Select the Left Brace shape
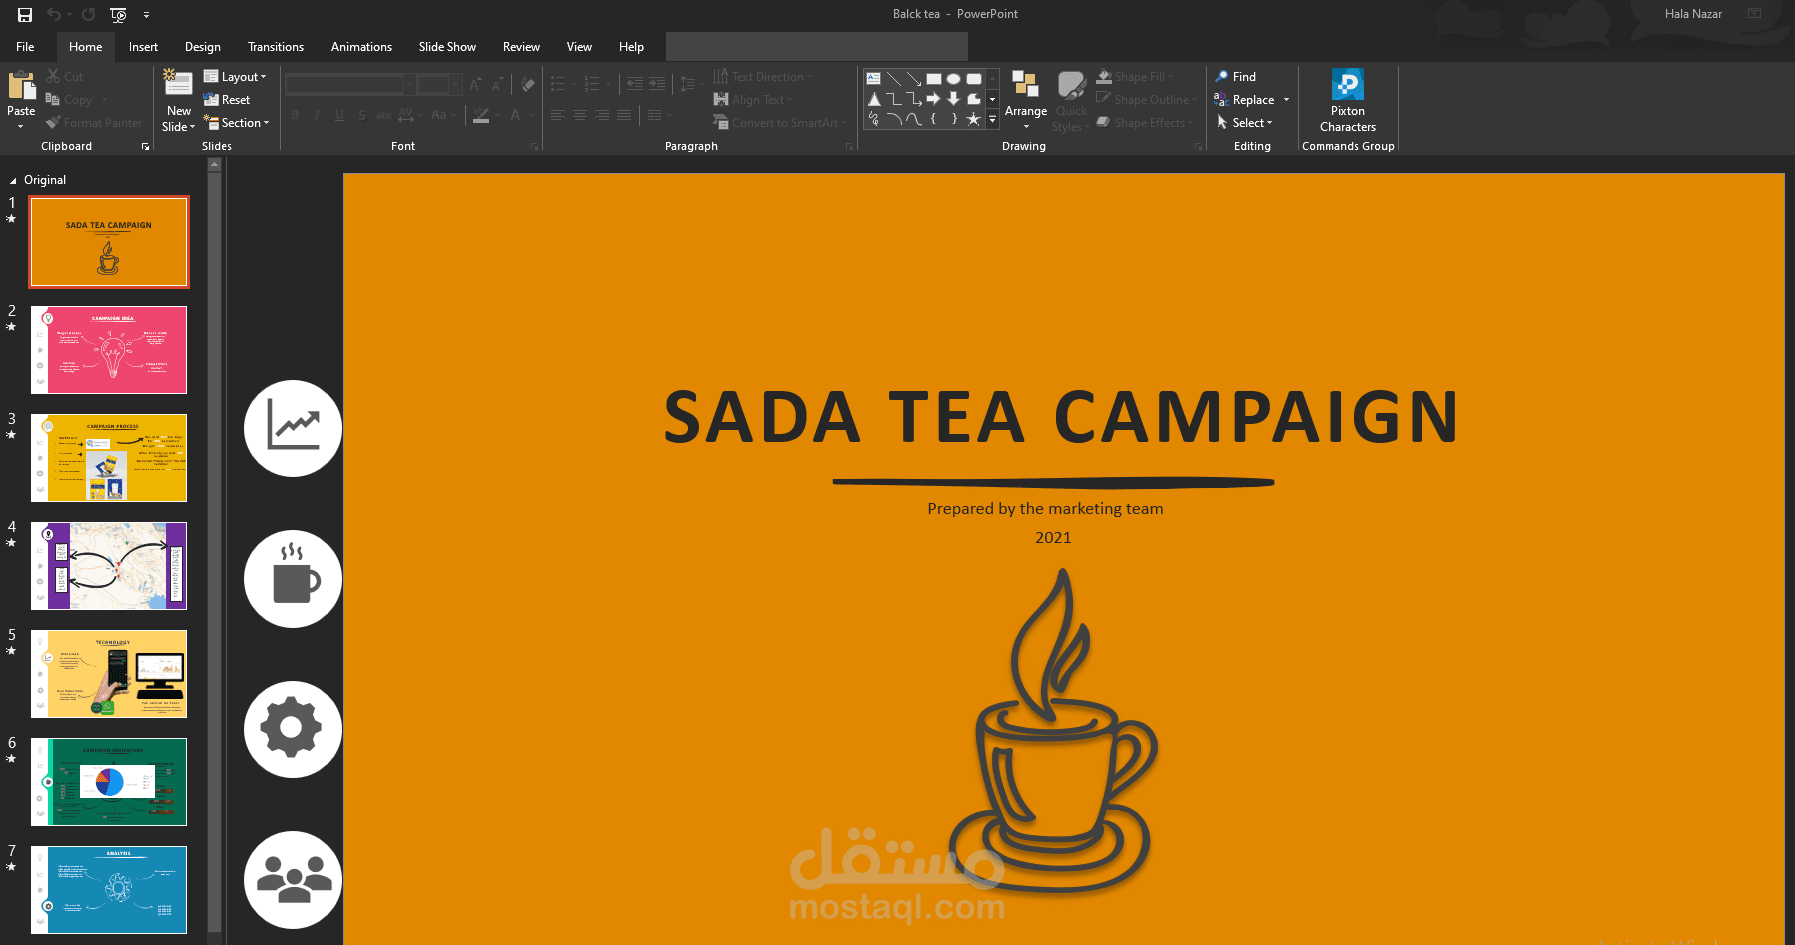The width and height of the screenshot is (1795, 945). (x=933, y=119)
